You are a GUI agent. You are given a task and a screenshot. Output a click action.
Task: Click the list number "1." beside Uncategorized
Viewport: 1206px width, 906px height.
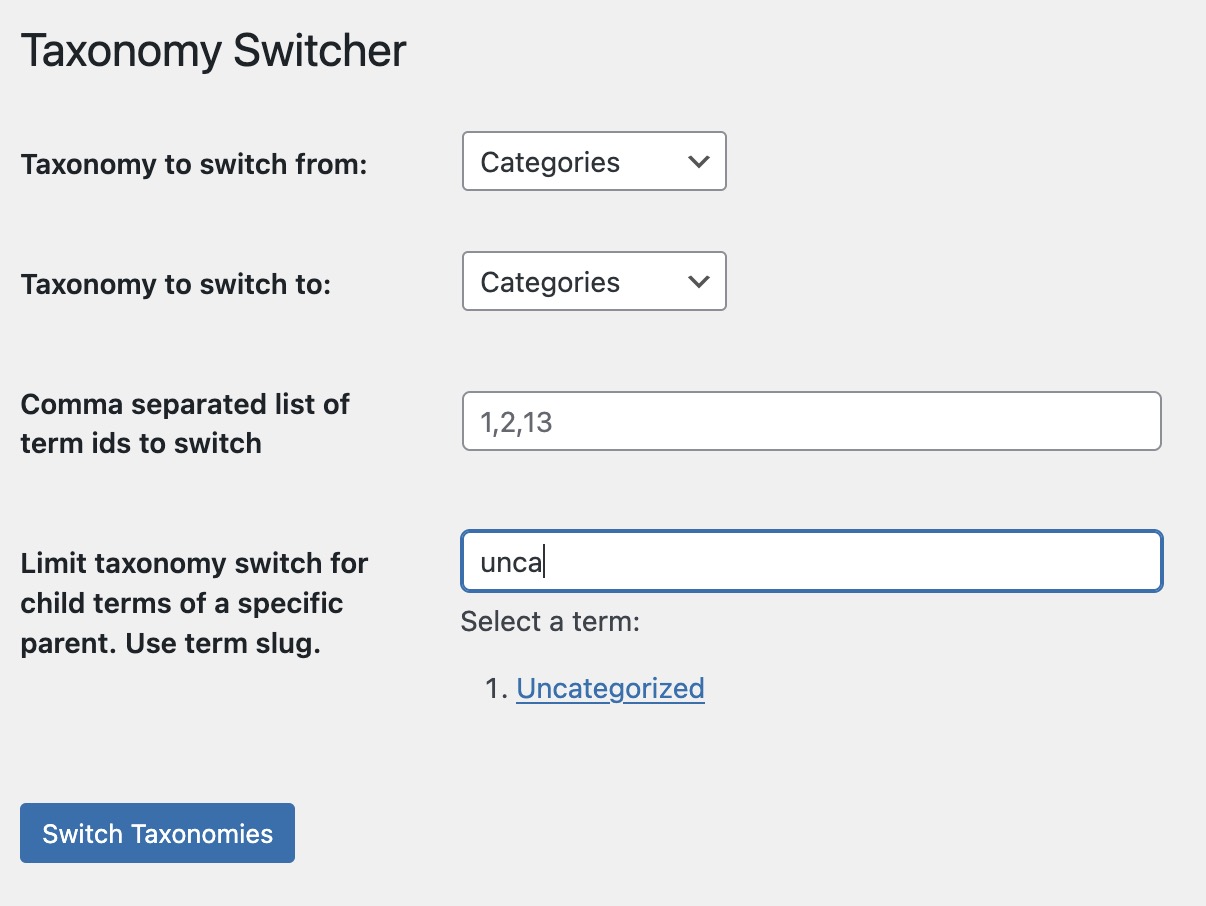[496, 689]
